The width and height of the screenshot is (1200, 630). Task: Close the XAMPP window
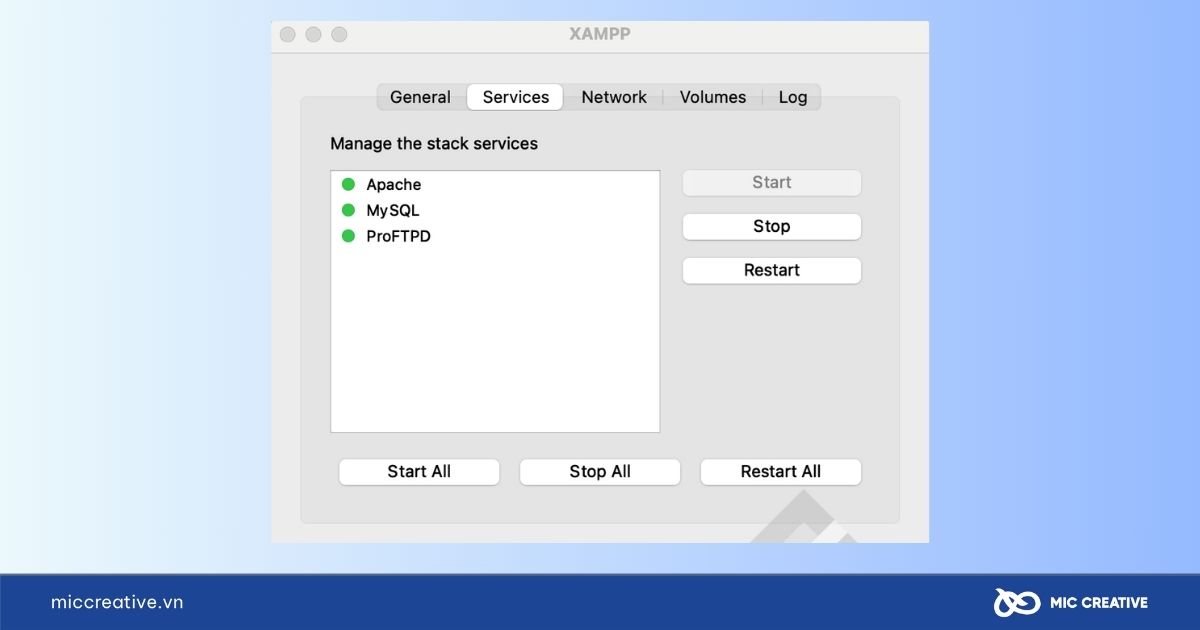click(288, 35)
